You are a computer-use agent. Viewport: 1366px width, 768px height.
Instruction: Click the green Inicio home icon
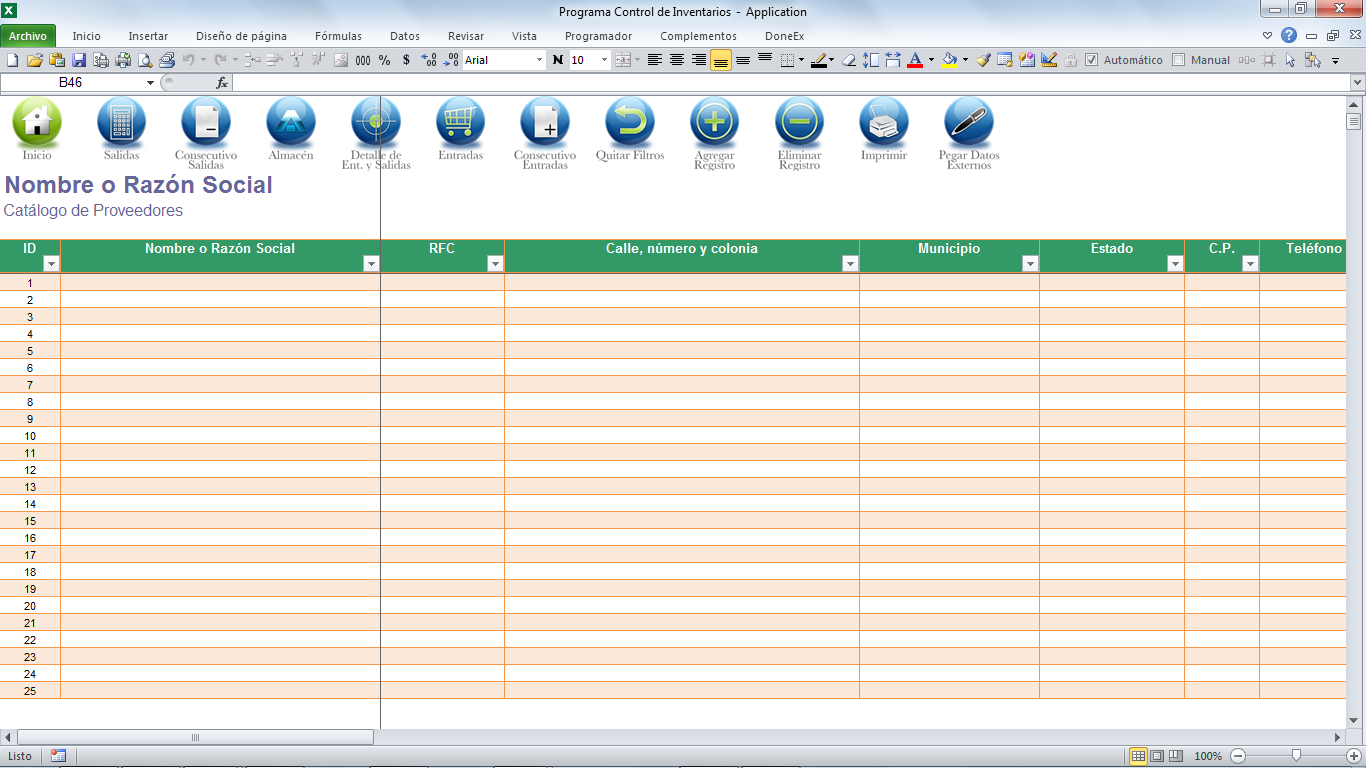37,122
